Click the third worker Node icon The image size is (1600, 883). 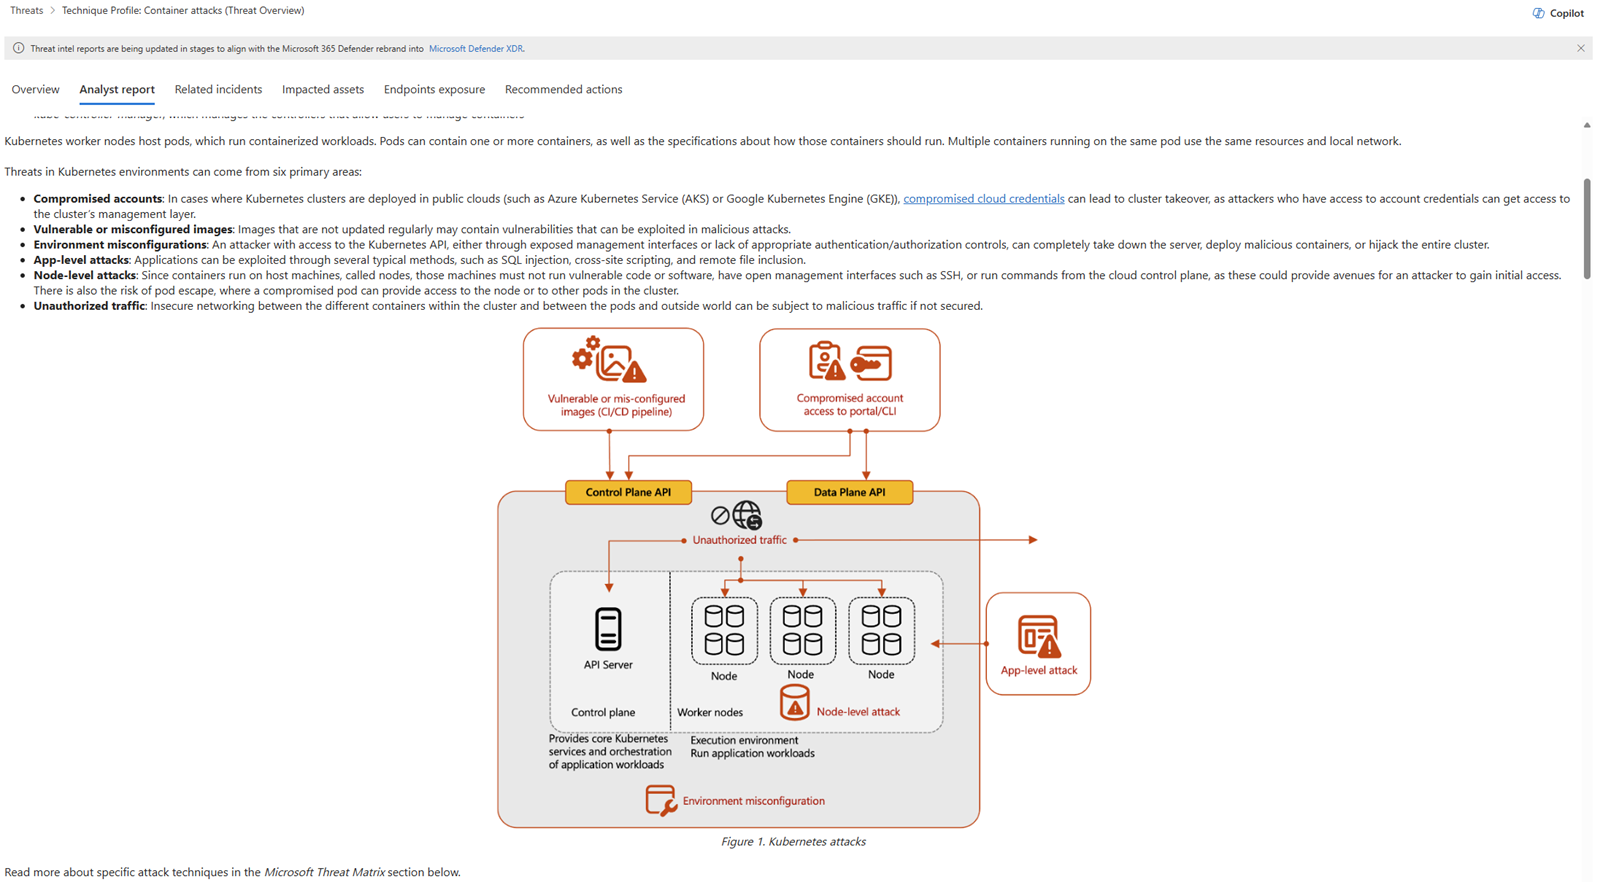881,631
